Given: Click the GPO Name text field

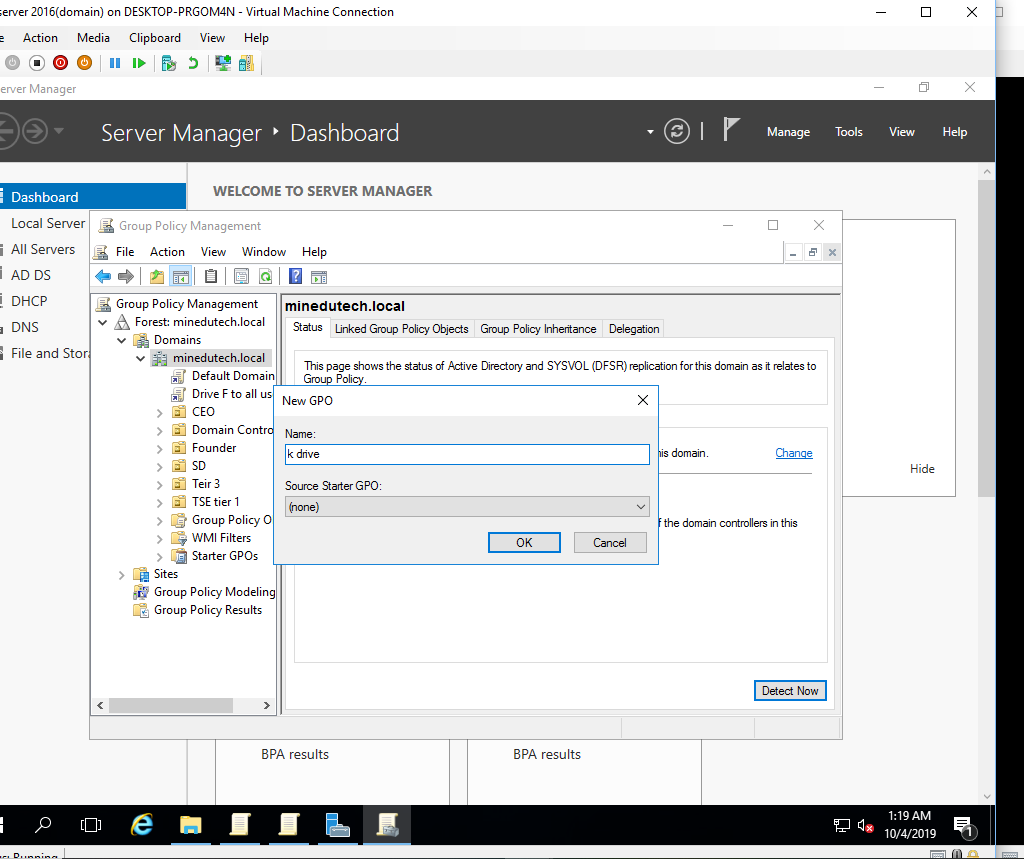Looking at the screenshot, I should (x=467, y=455).
